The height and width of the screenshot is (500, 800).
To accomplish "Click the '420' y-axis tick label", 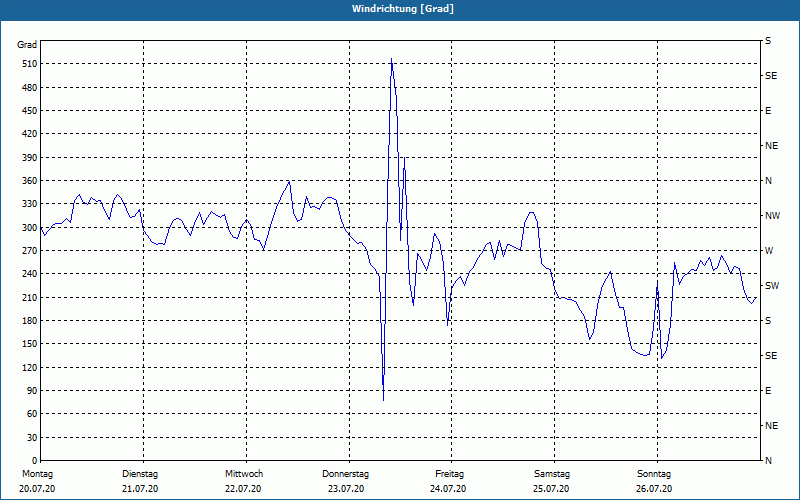I will coord(29,134).
